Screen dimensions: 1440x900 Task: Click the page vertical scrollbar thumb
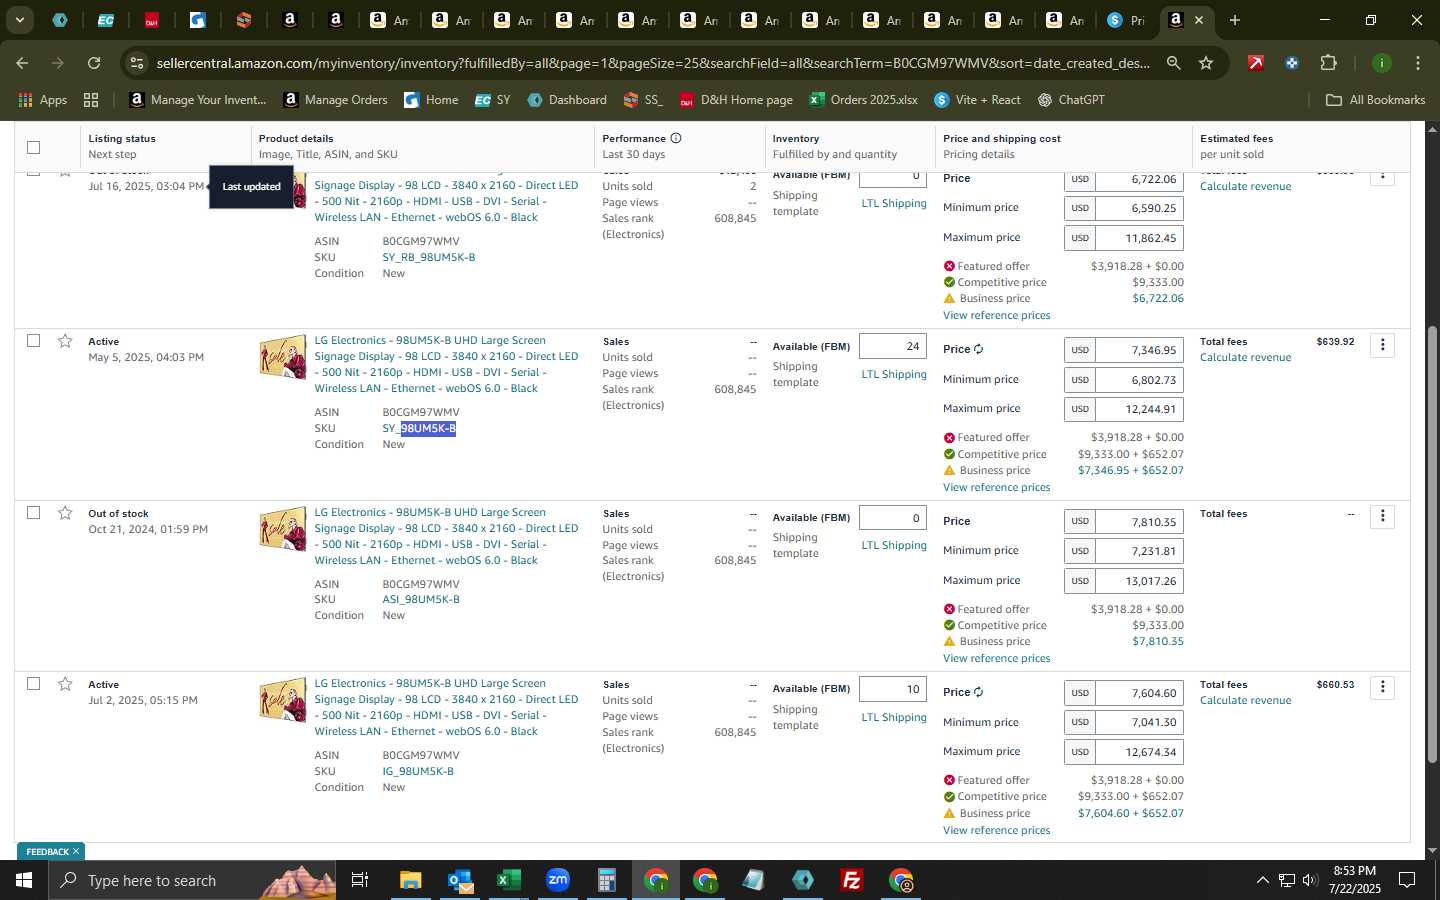pyautogui.click(x=1431, y=545)
